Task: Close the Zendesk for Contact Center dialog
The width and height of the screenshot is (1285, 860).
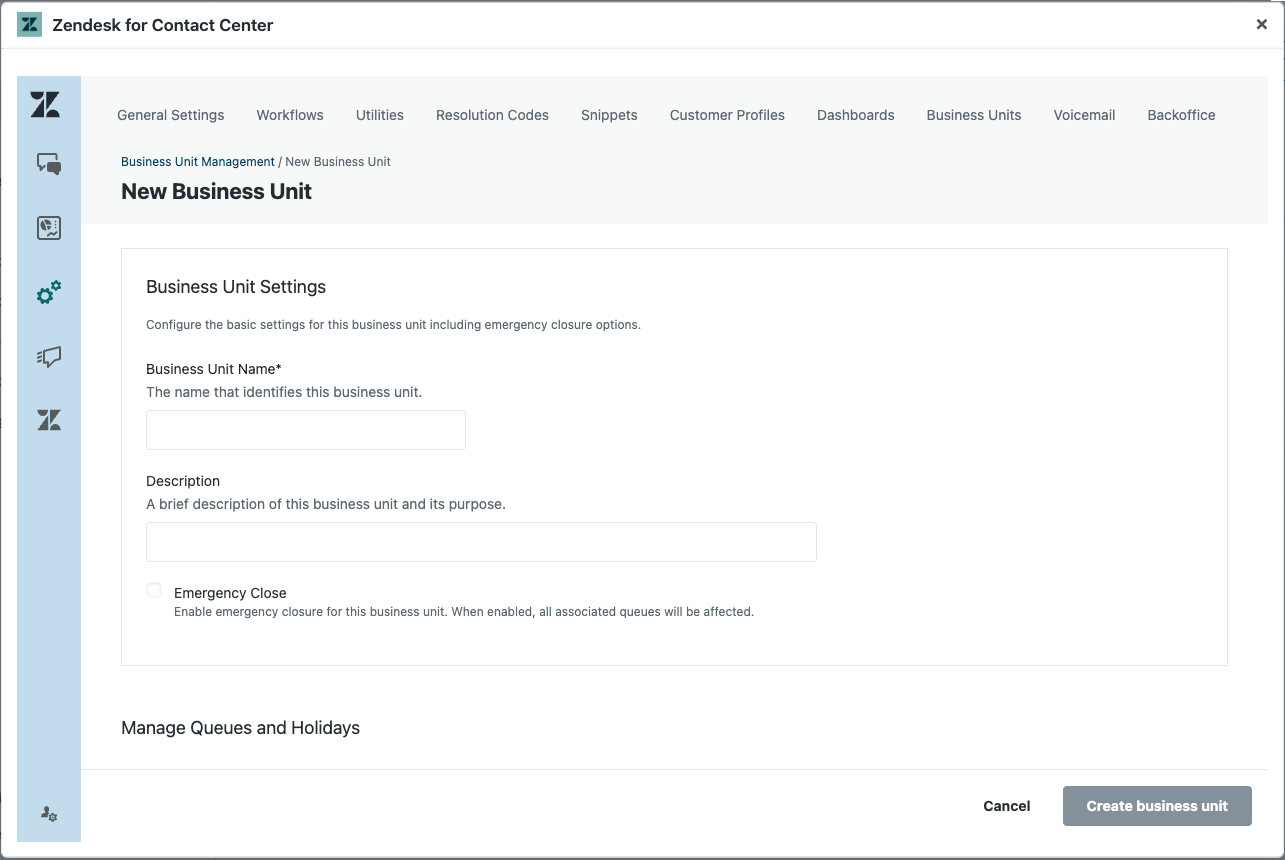Action: point(1261,25)
